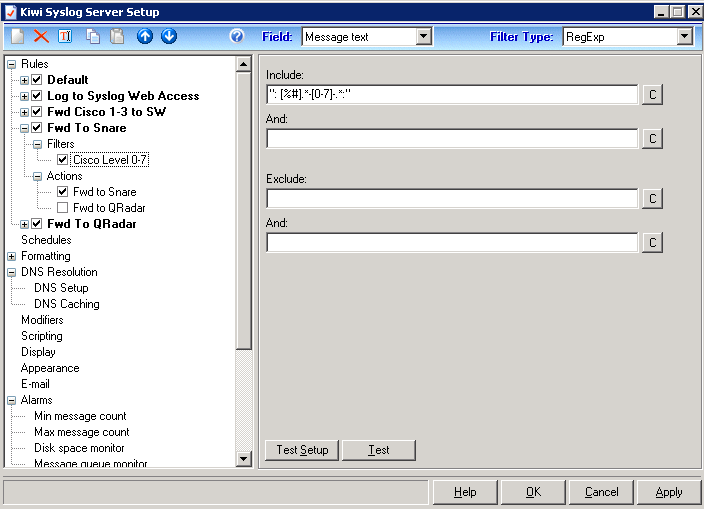This screenshot has width=704, height=509.
Task: Expand the Fwd To QRadar rule node
Action: pos(25,224)
